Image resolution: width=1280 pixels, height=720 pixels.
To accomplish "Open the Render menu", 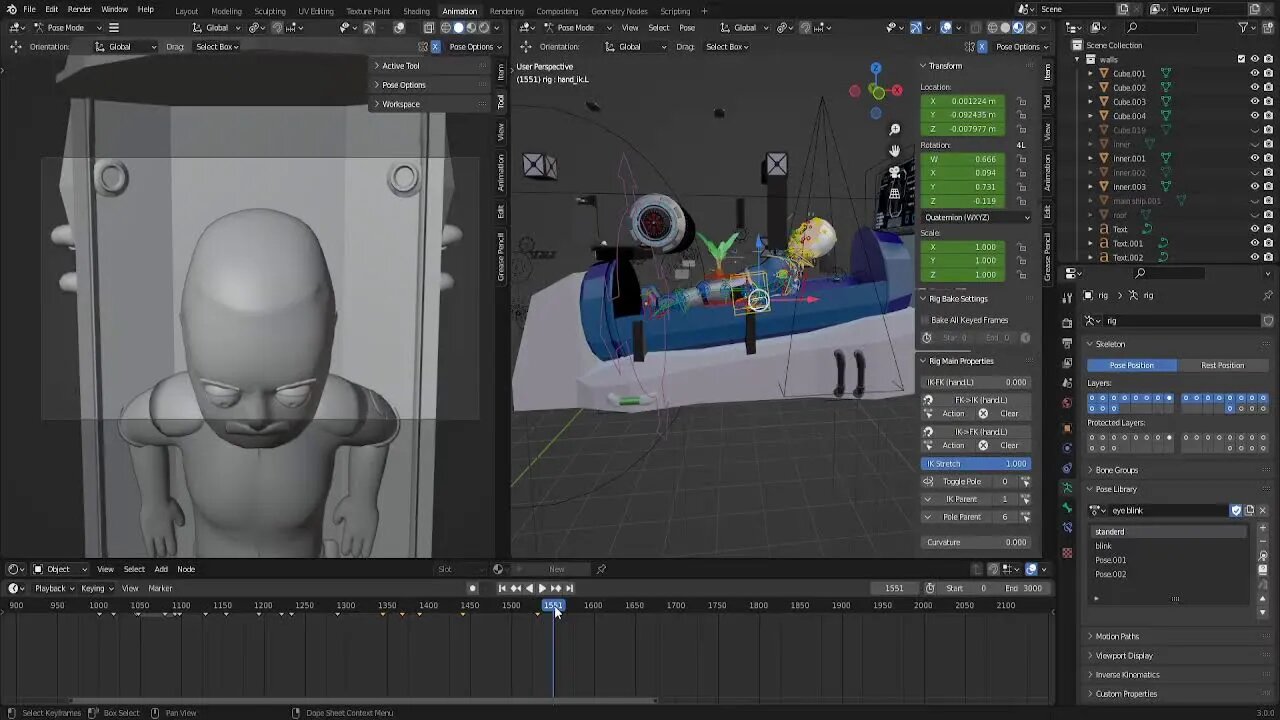I will 80,9.
